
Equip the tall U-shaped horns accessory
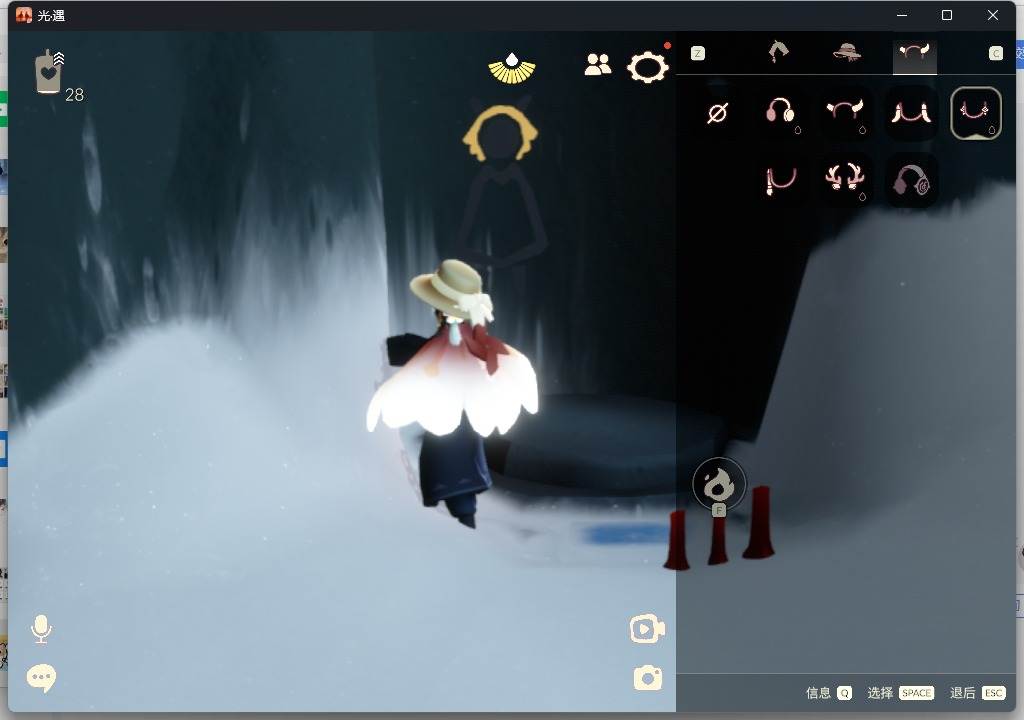click(912, 113)
